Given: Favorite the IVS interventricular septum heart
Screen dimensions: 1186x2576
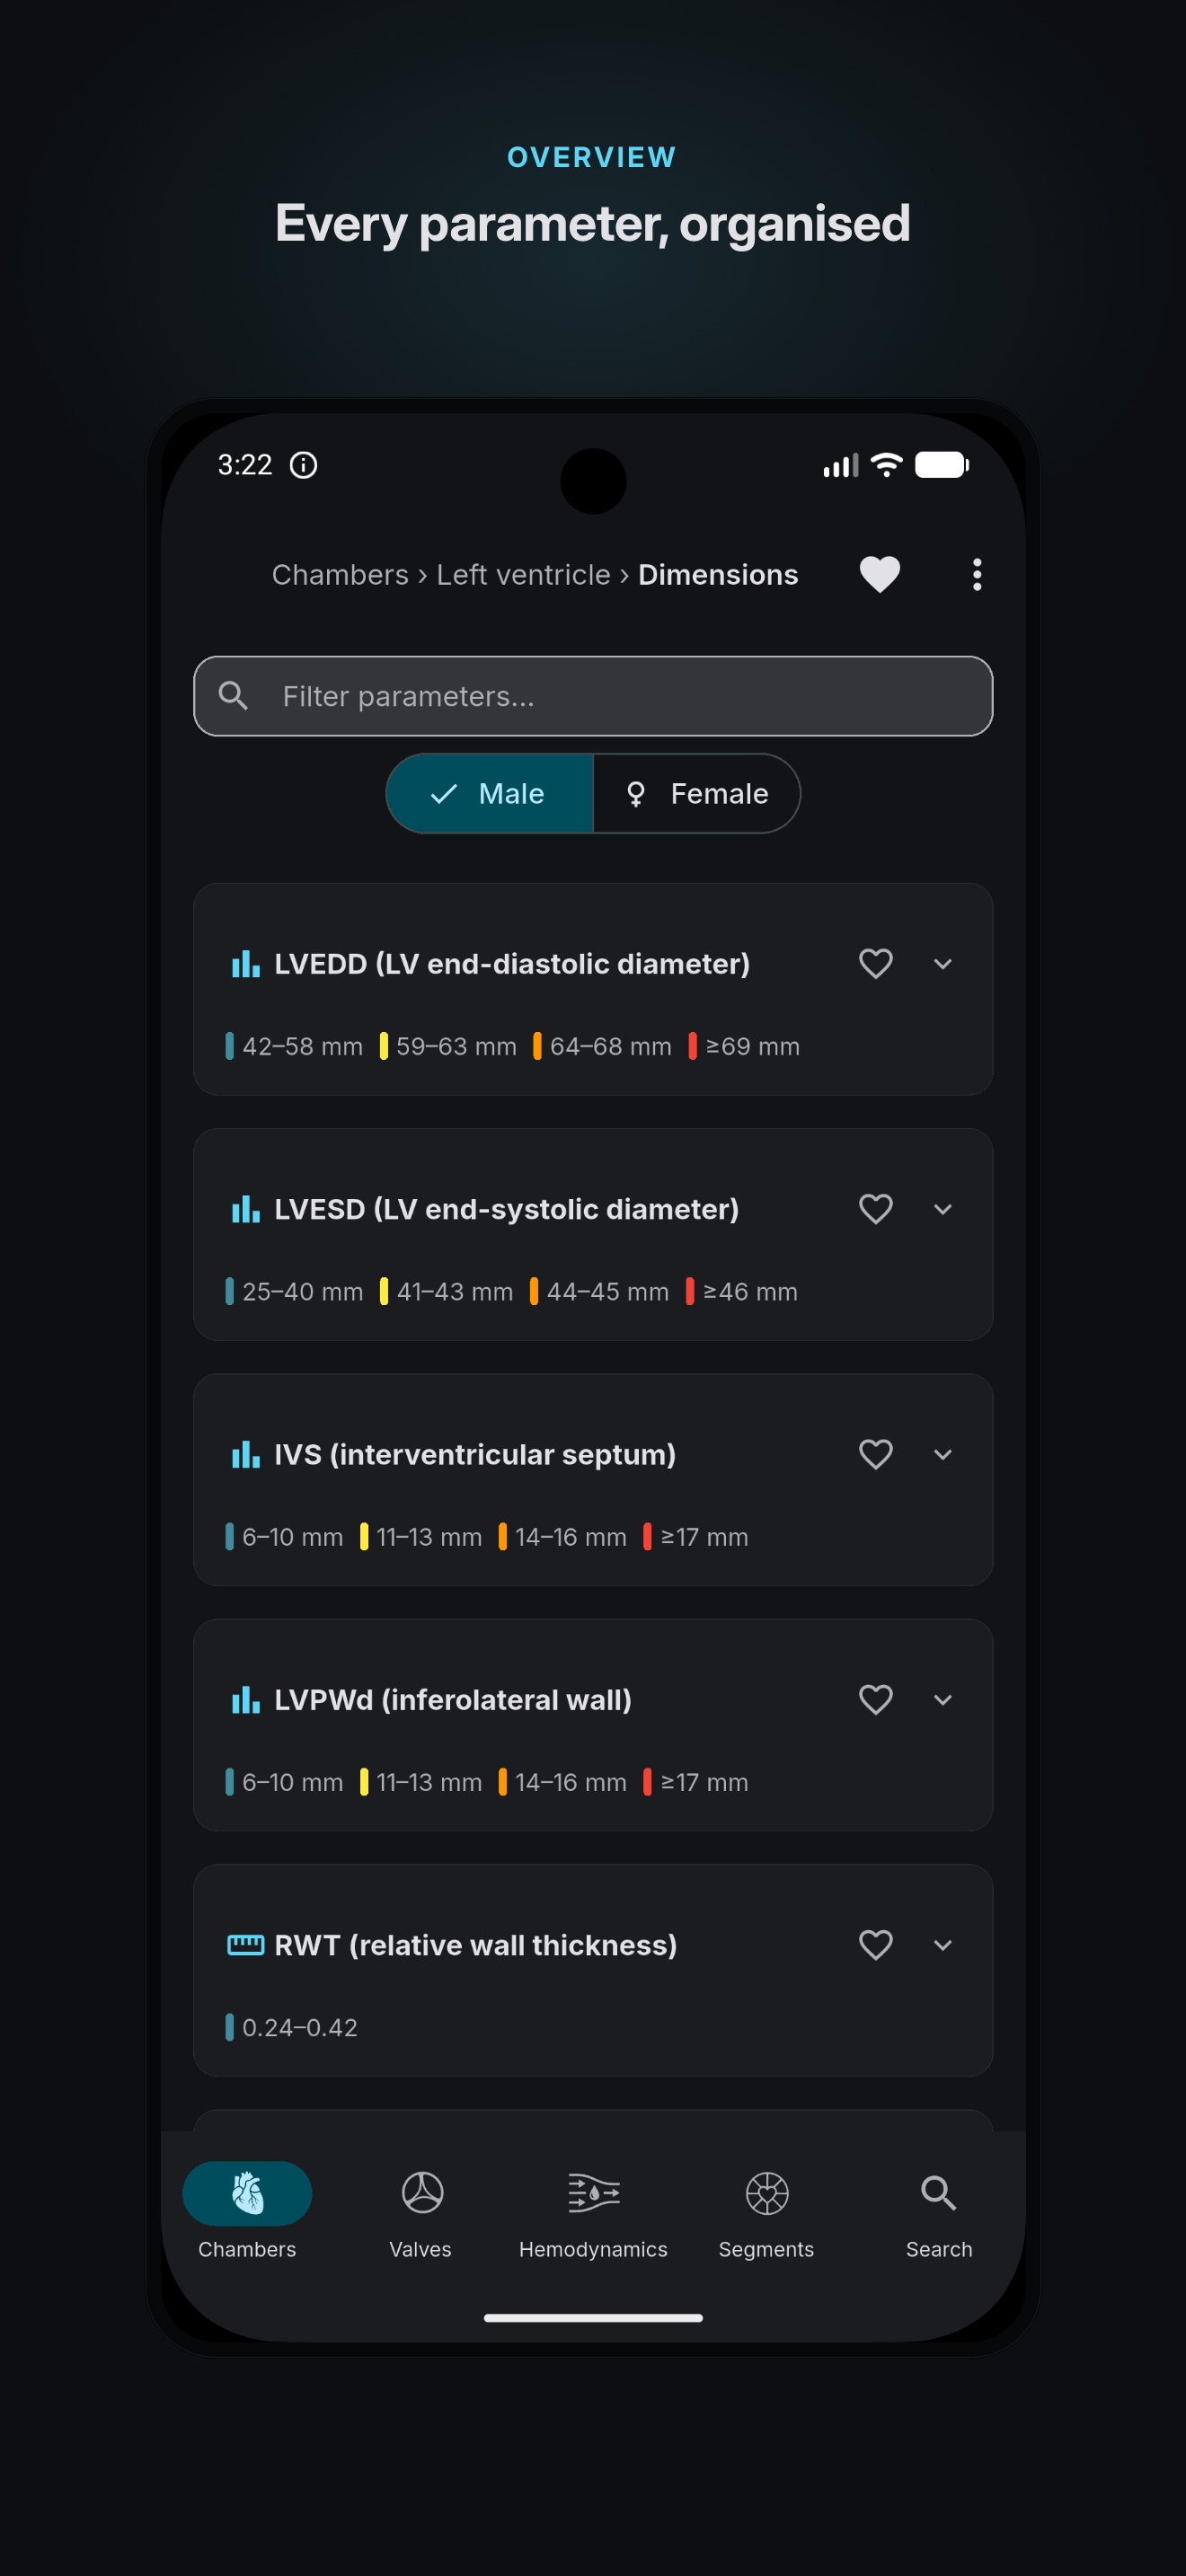Looking at the screenshot, I should pyautogui.click(x=875, y=1454).
